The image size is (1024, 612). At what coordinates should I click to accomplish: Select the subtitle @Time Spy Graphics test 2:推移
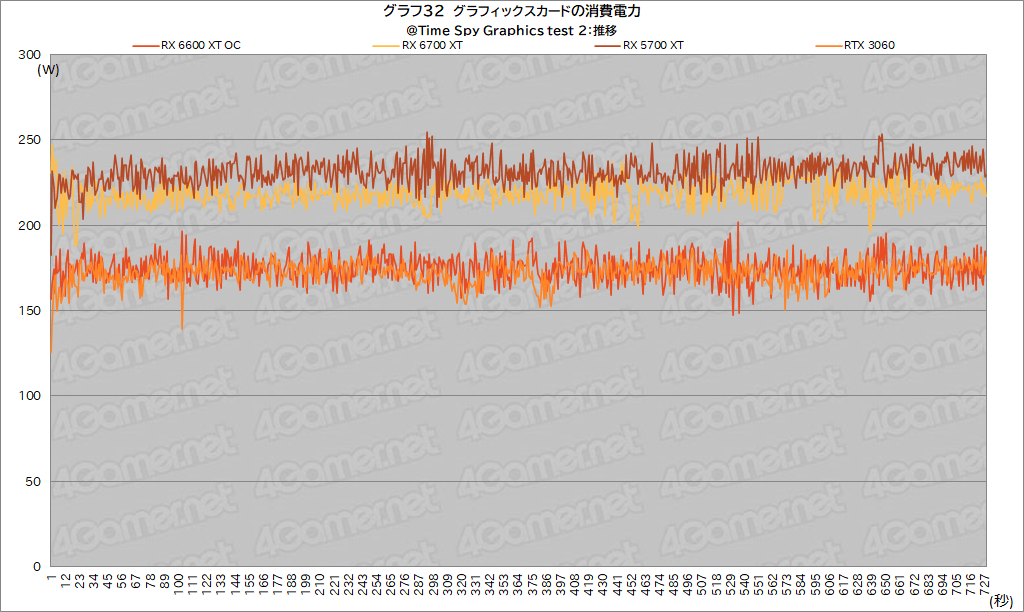pyautogui.click(x=511, y=30)
